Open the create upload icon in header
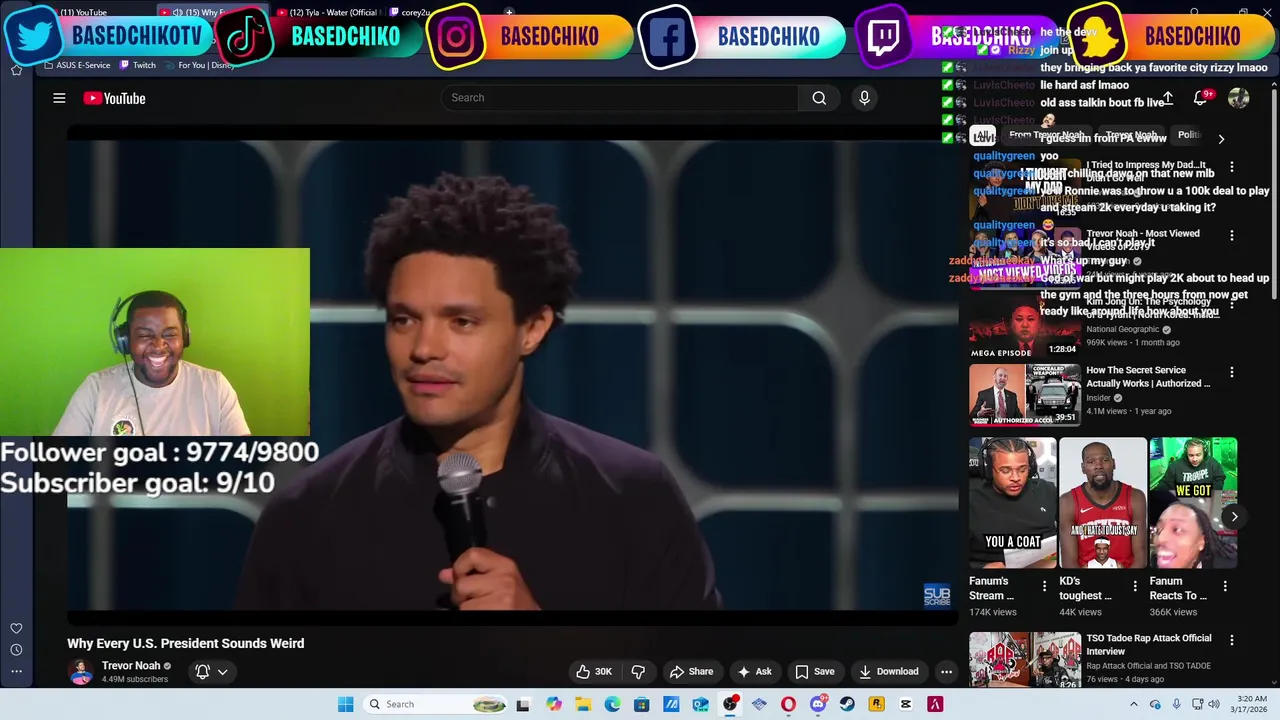Image resolution: width=1280 pixels, height=720 pixels. pos(1167,98)
